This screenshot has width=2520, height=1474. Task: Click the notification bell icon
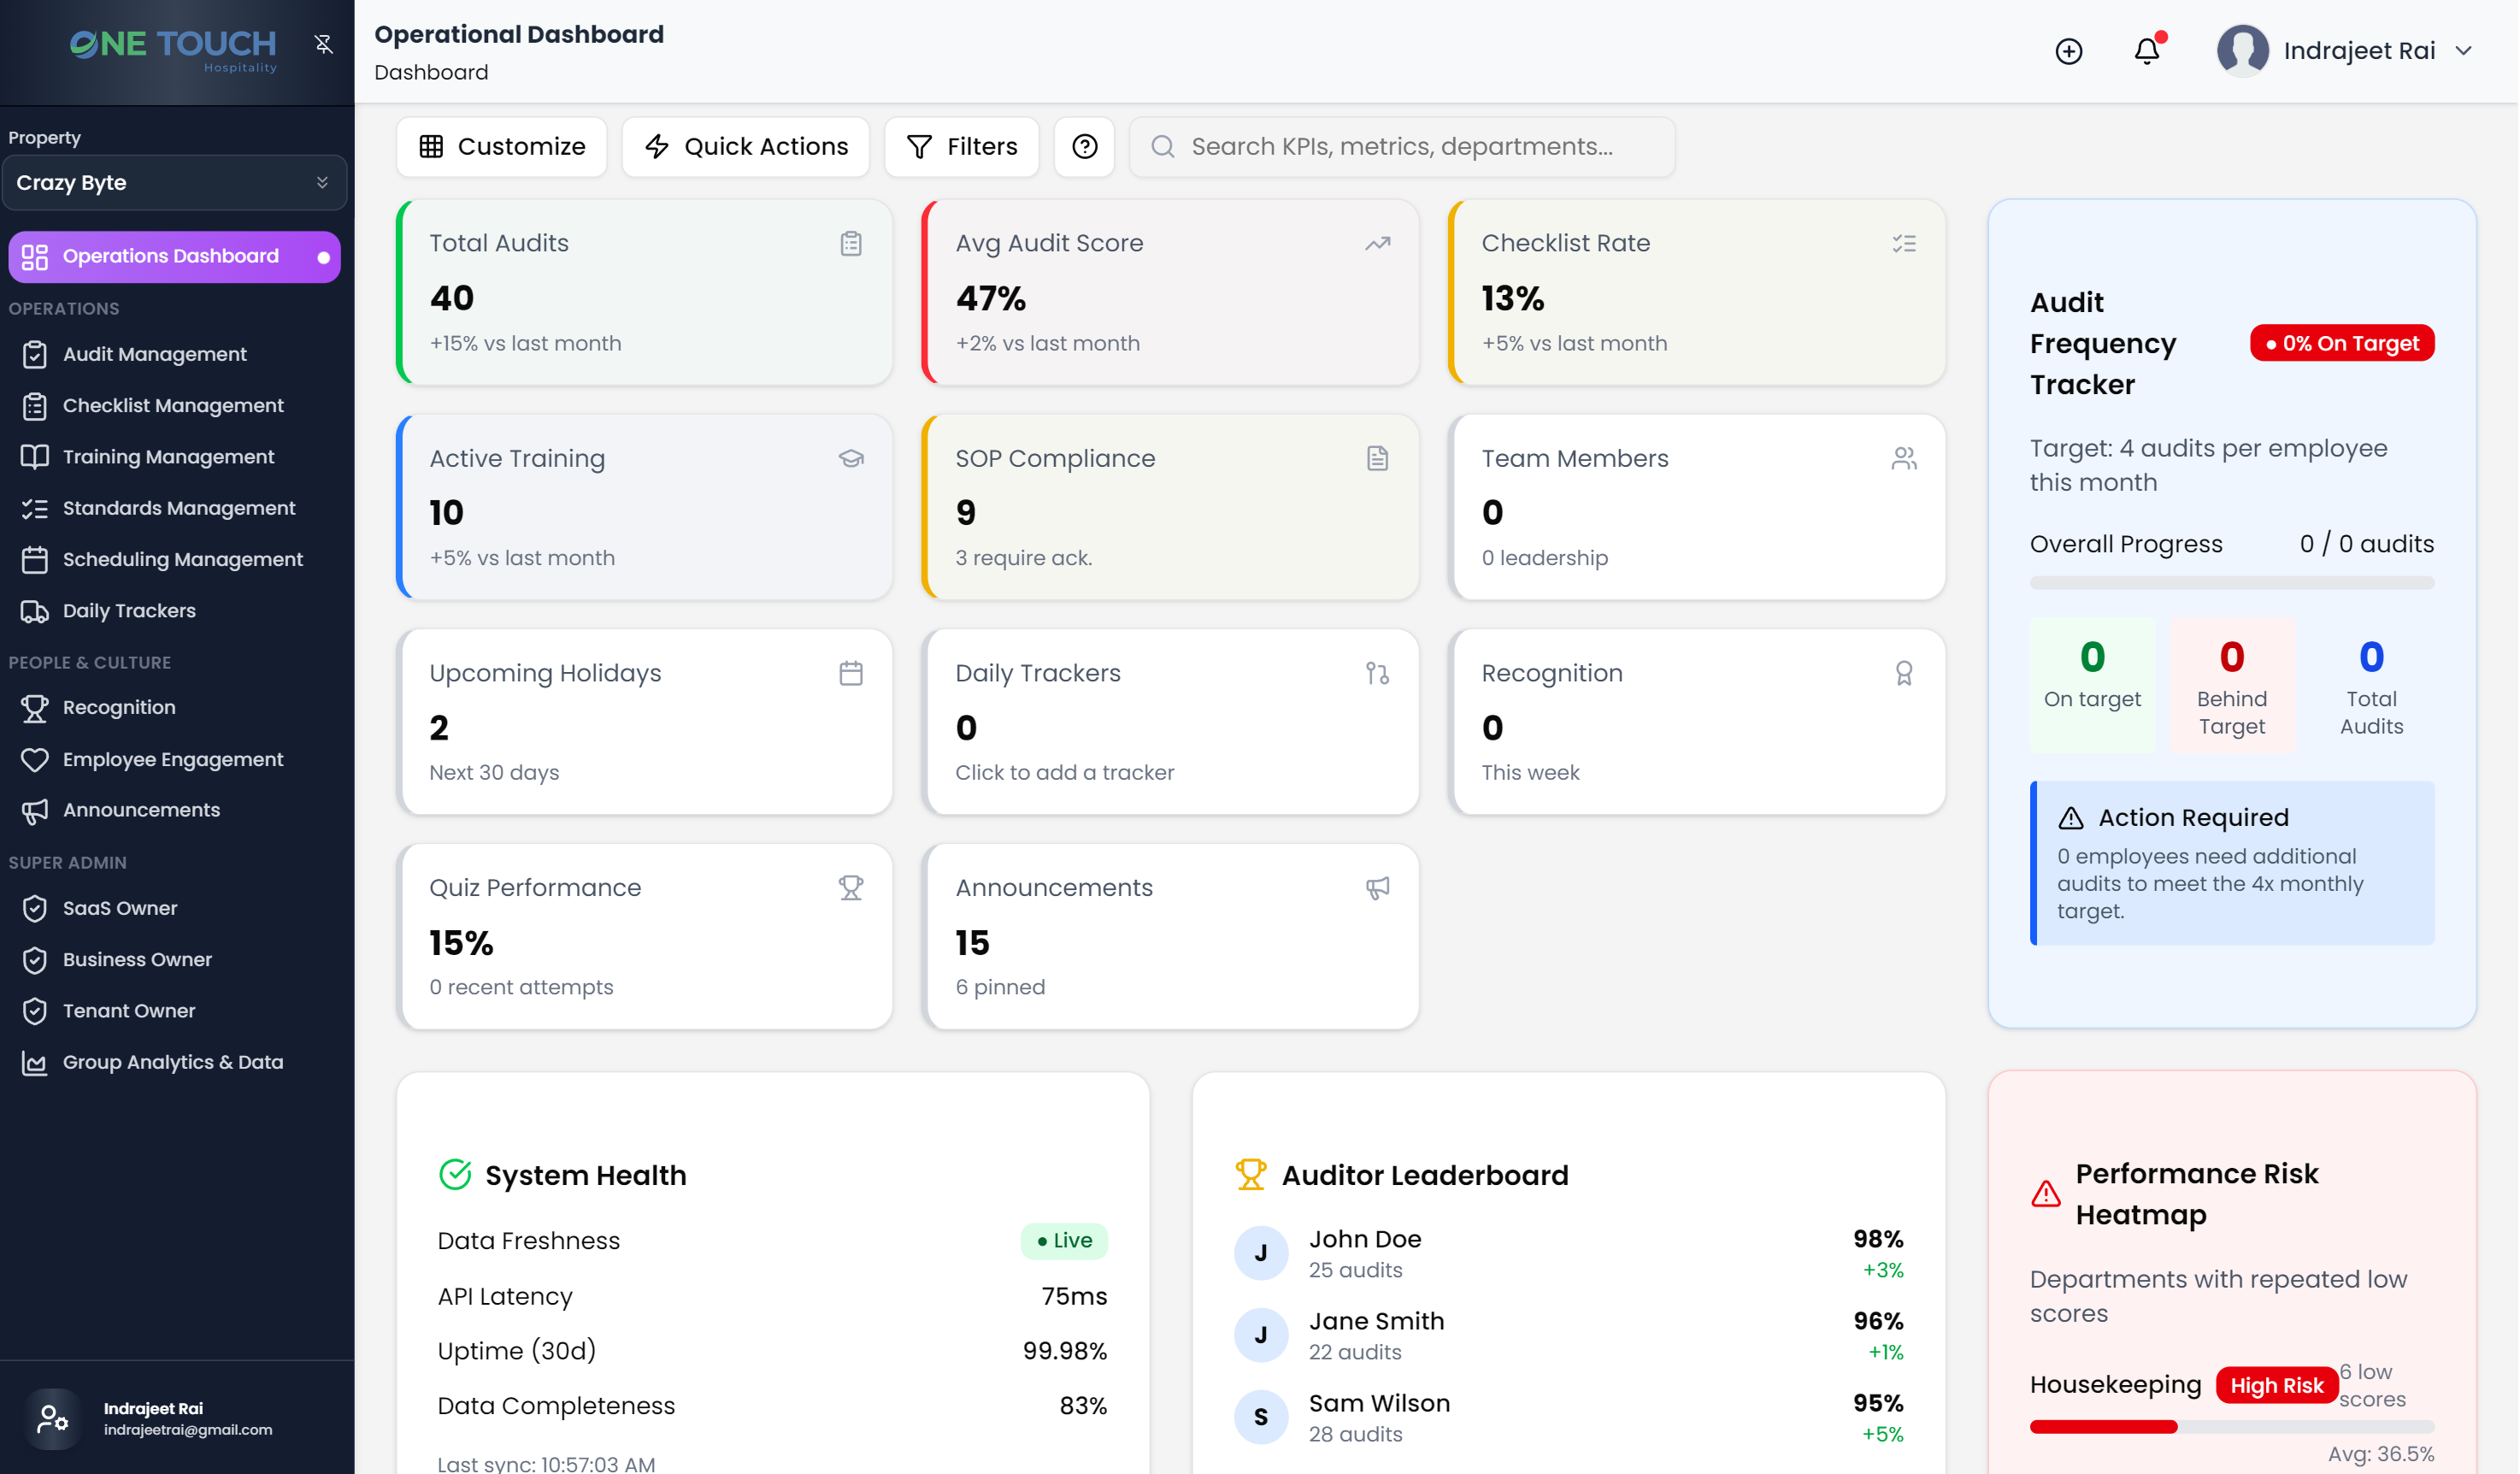tap(2146, 51)
